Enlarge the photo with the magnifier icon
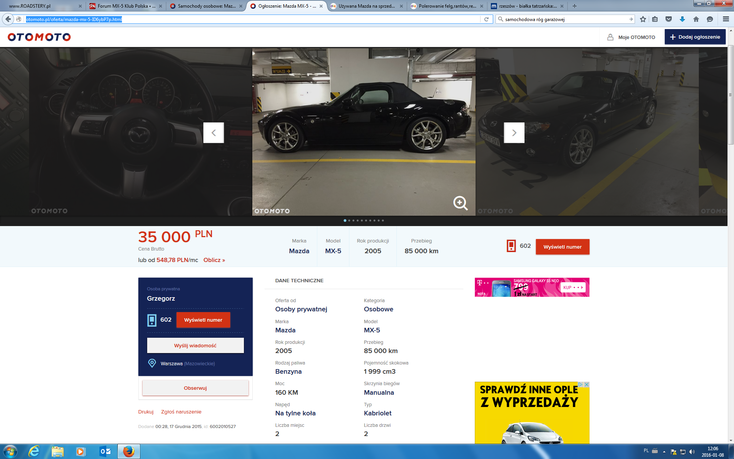734x459 pixels. point(460,203)
